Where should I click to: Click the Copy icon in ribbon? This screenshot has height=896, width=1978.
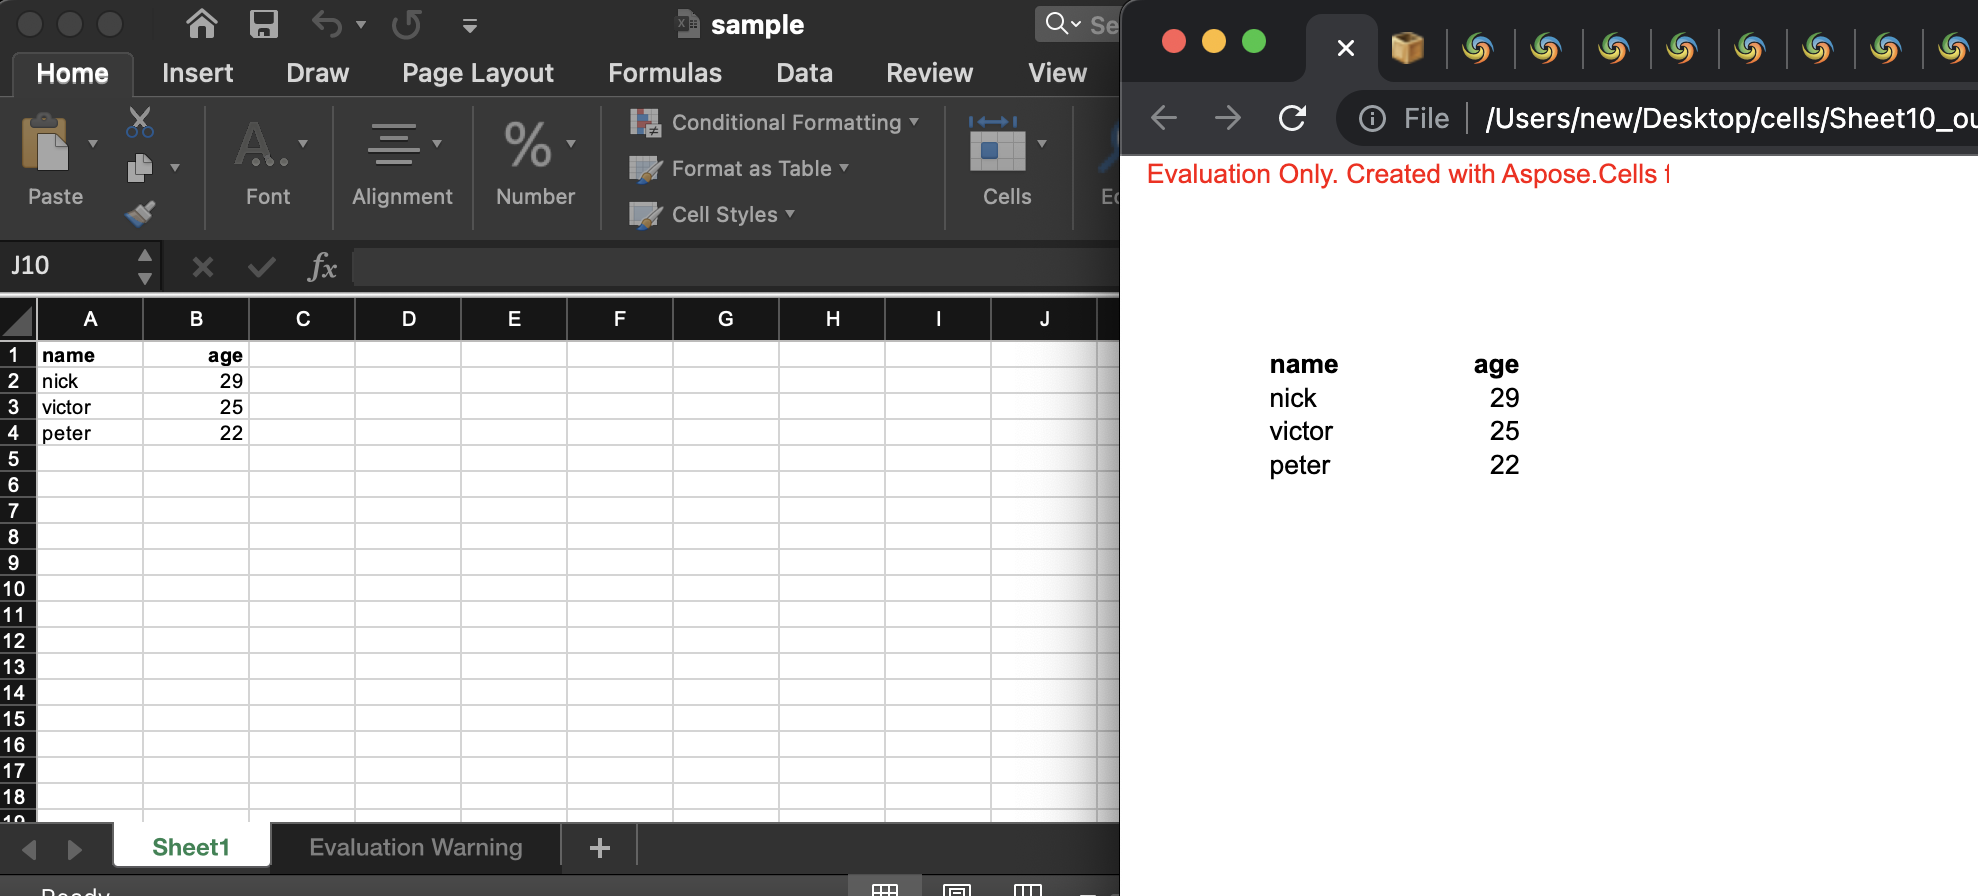[140, 167]
